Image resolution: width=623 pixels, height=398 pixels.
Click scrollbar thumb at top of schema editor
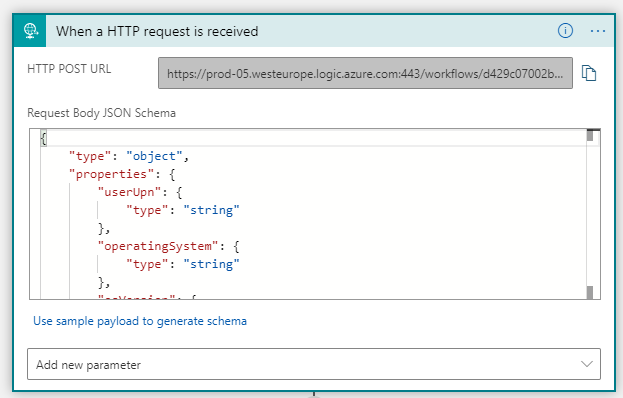[x=590, y=135]
